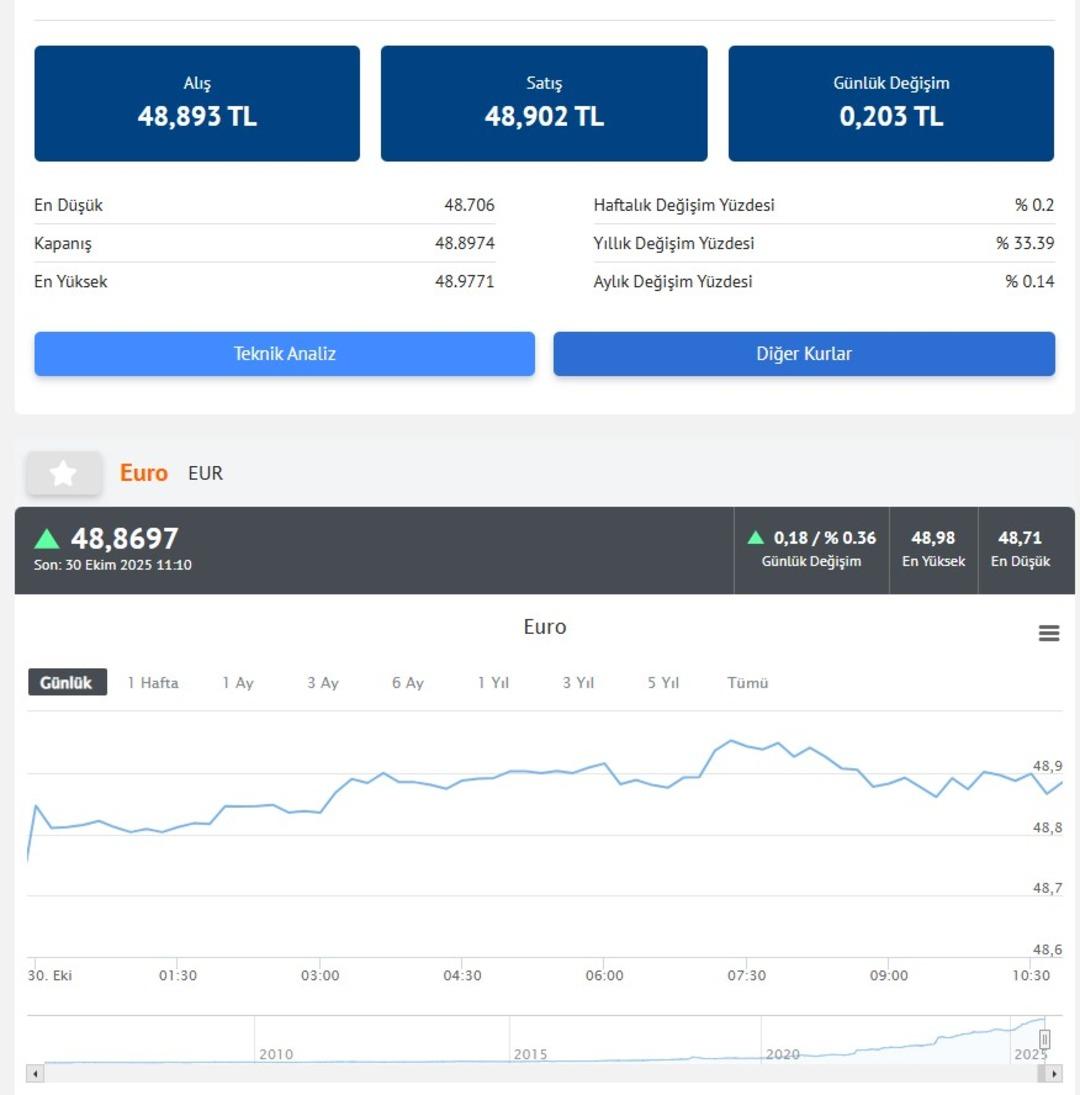Show Tümü (all-time) chart range
The width and height of the screenshot is (1080, 1095).
pos(748,683)
